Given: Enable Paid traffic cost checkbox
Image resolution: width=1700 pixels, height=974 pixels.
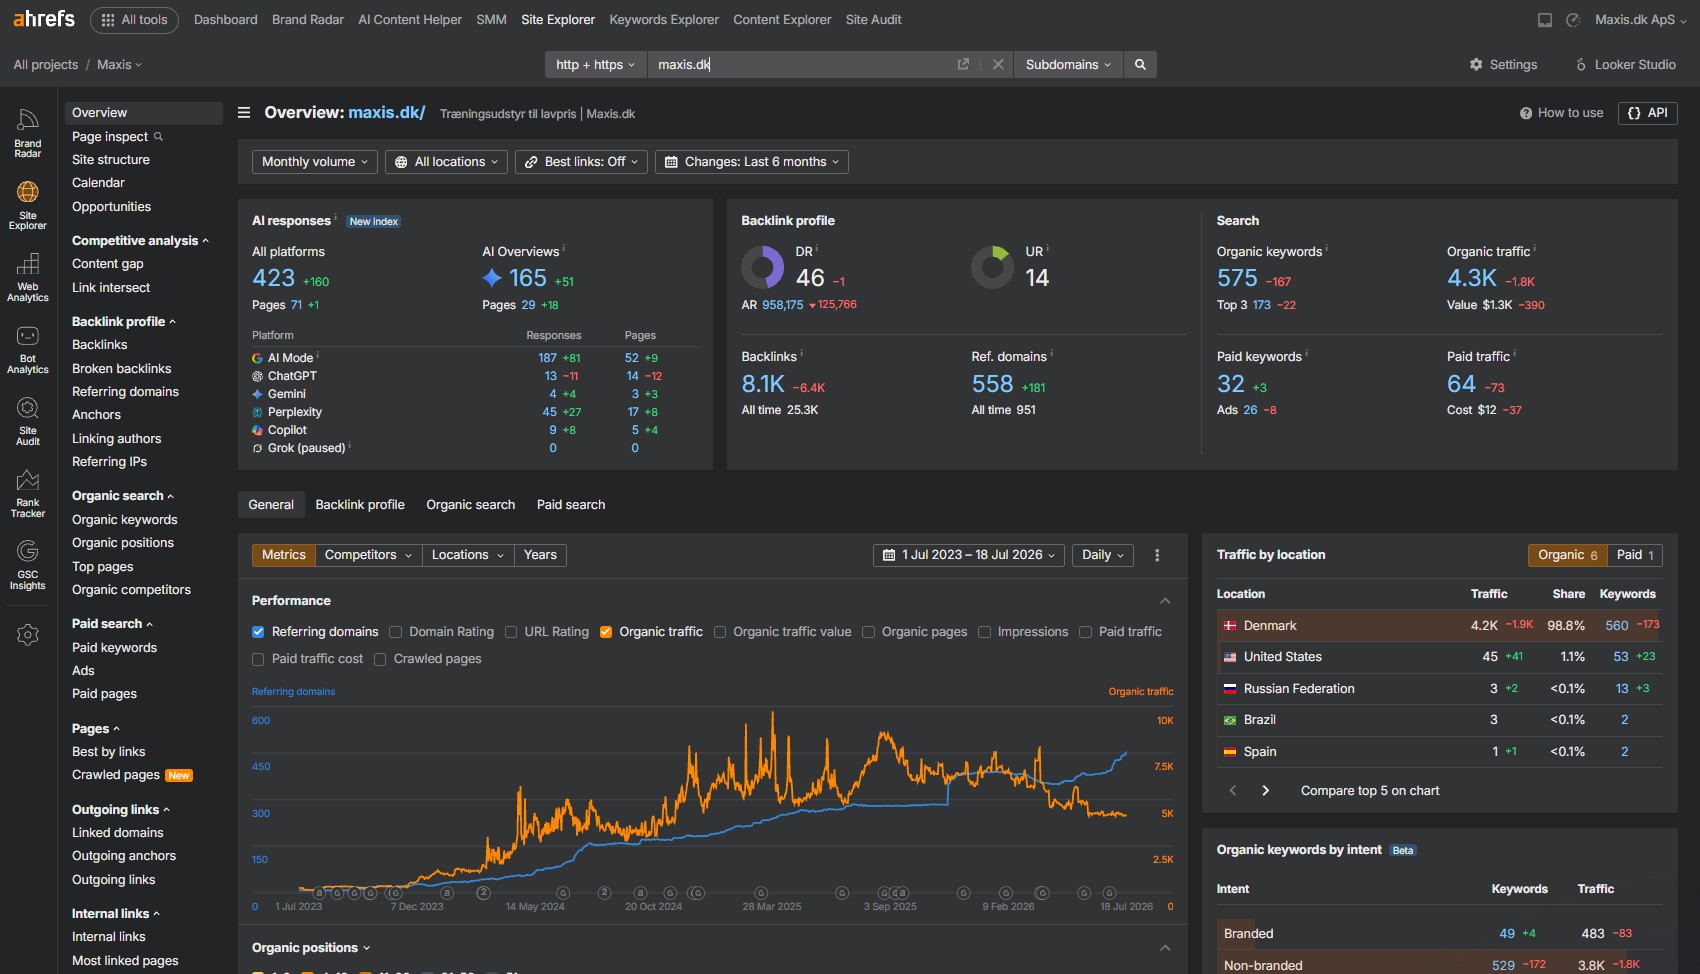Looking at the screenshot, I should 258,659.
